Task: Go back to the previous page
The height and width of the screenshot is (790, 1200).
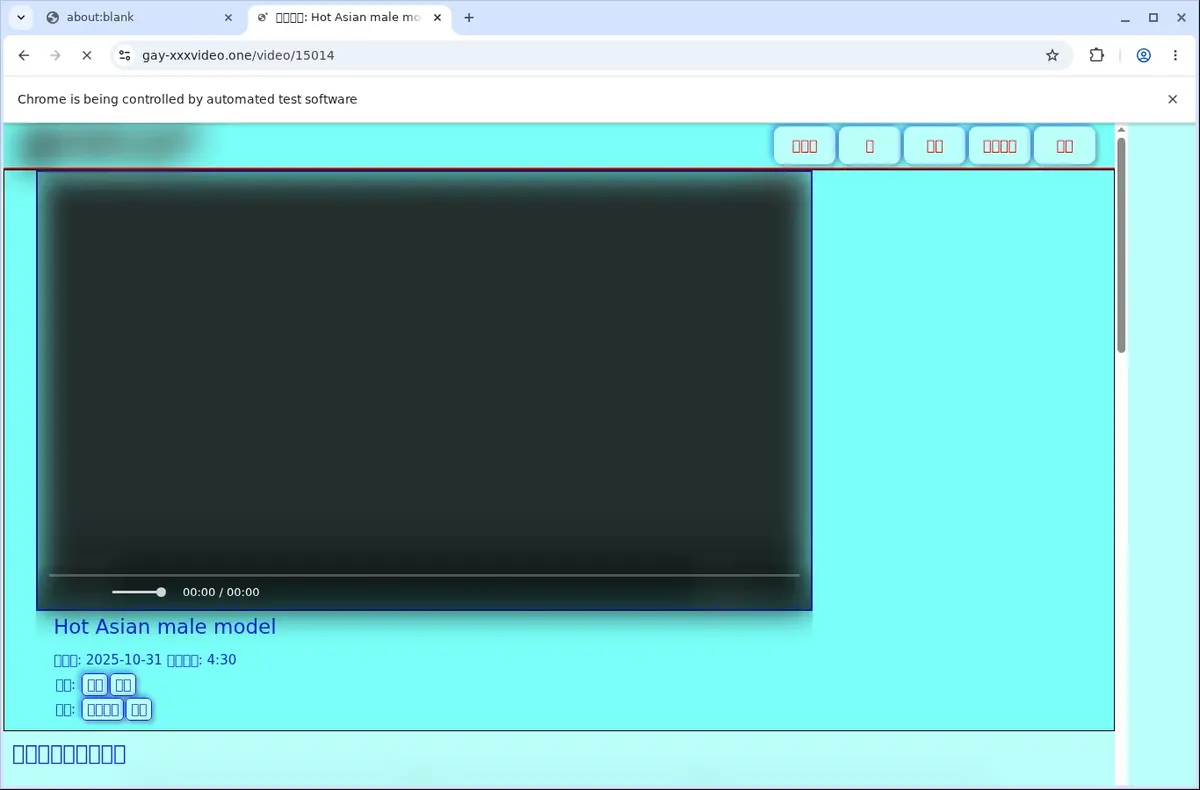Action: coord(24,55)
